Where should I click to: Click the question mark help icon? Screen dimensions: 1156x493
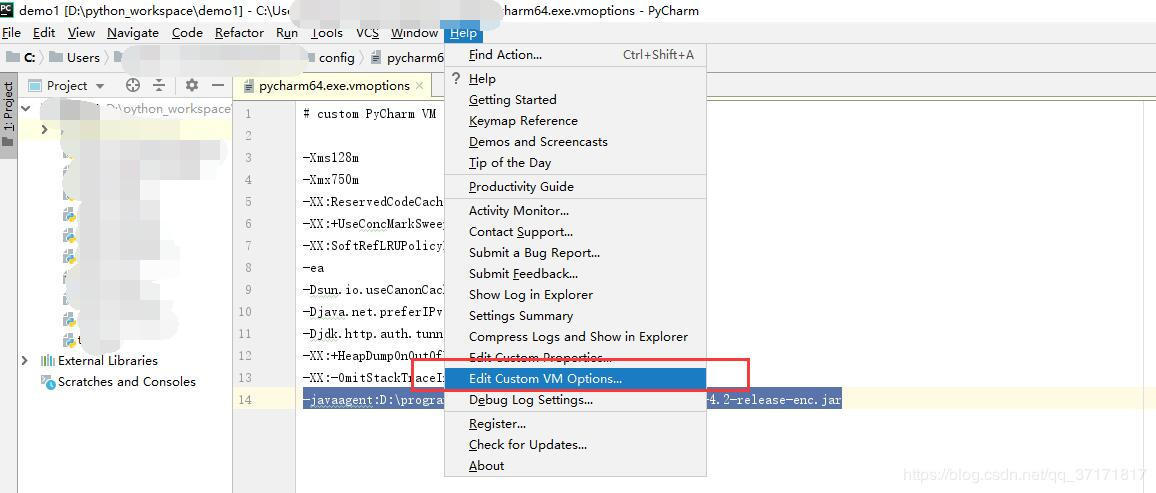tap(456, 78)
